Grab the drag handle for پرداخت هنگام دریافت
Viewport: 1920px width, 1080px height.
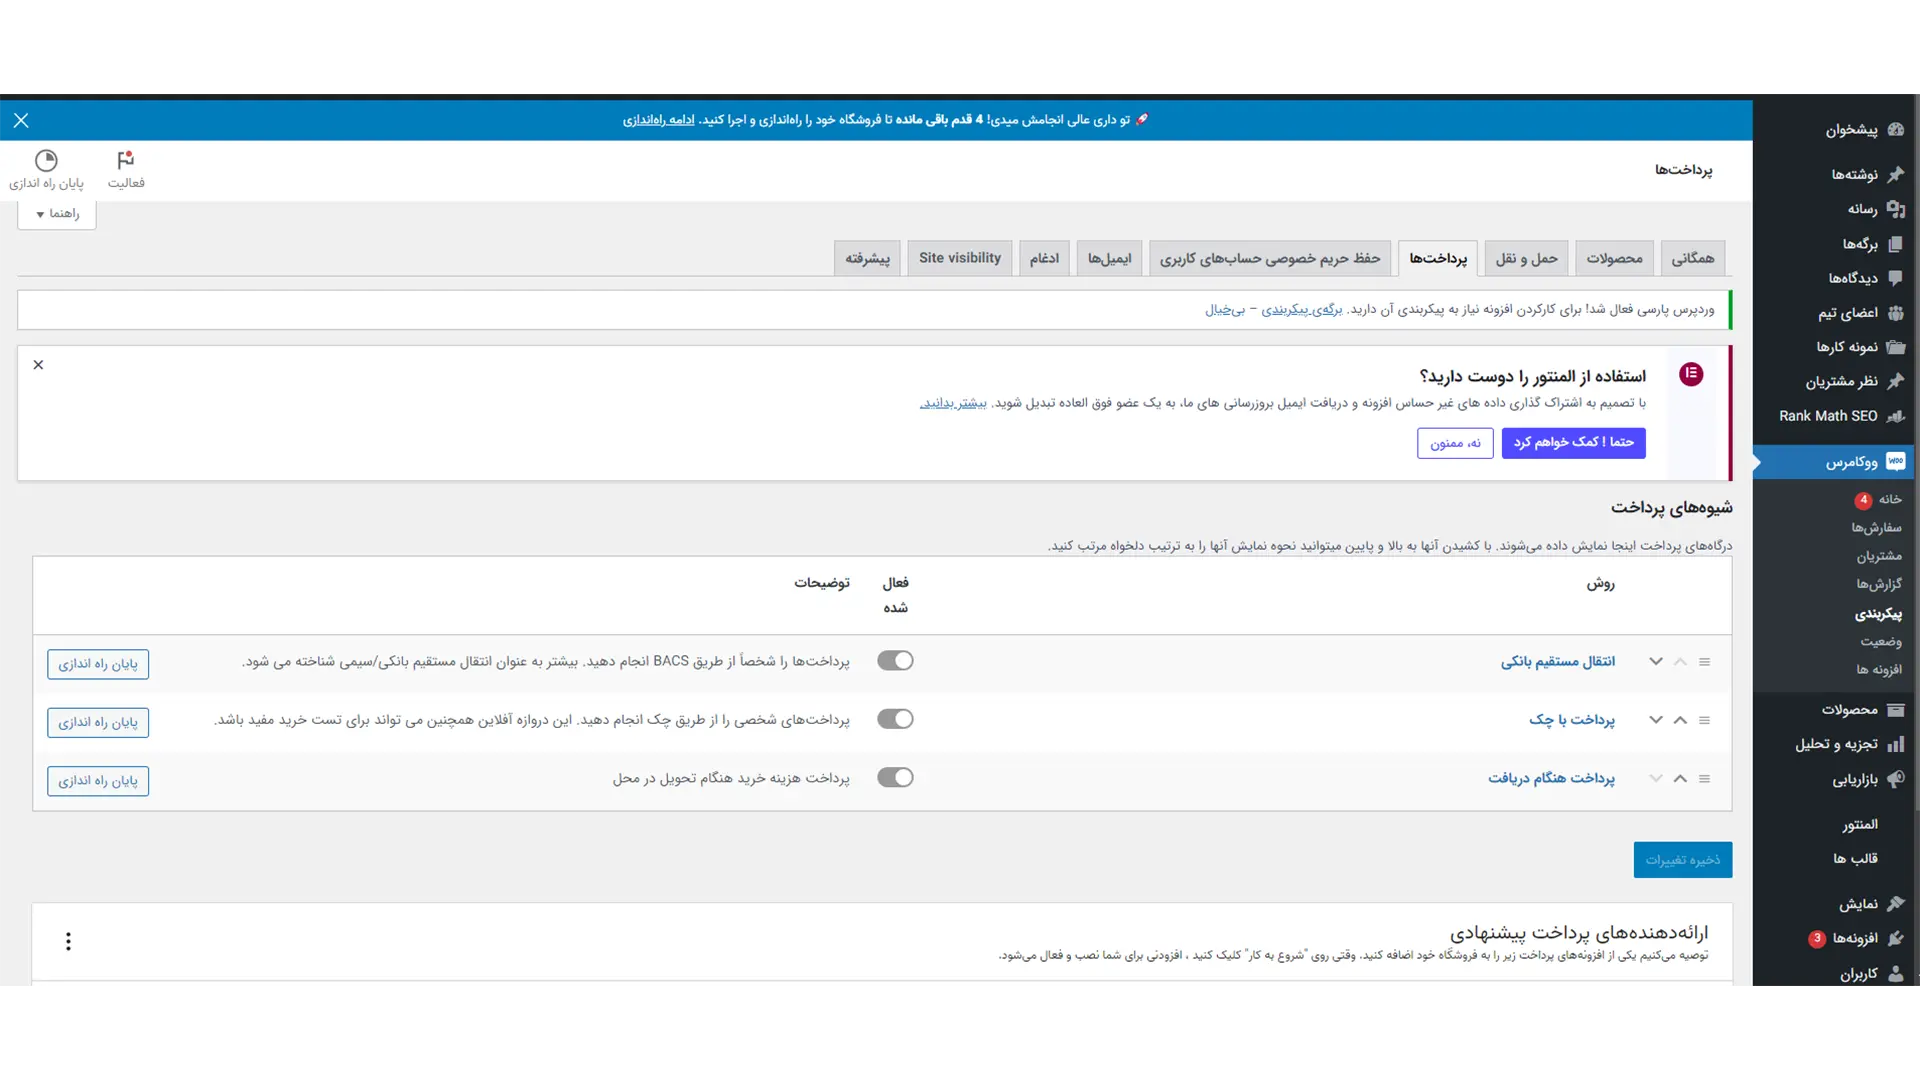1705,778
